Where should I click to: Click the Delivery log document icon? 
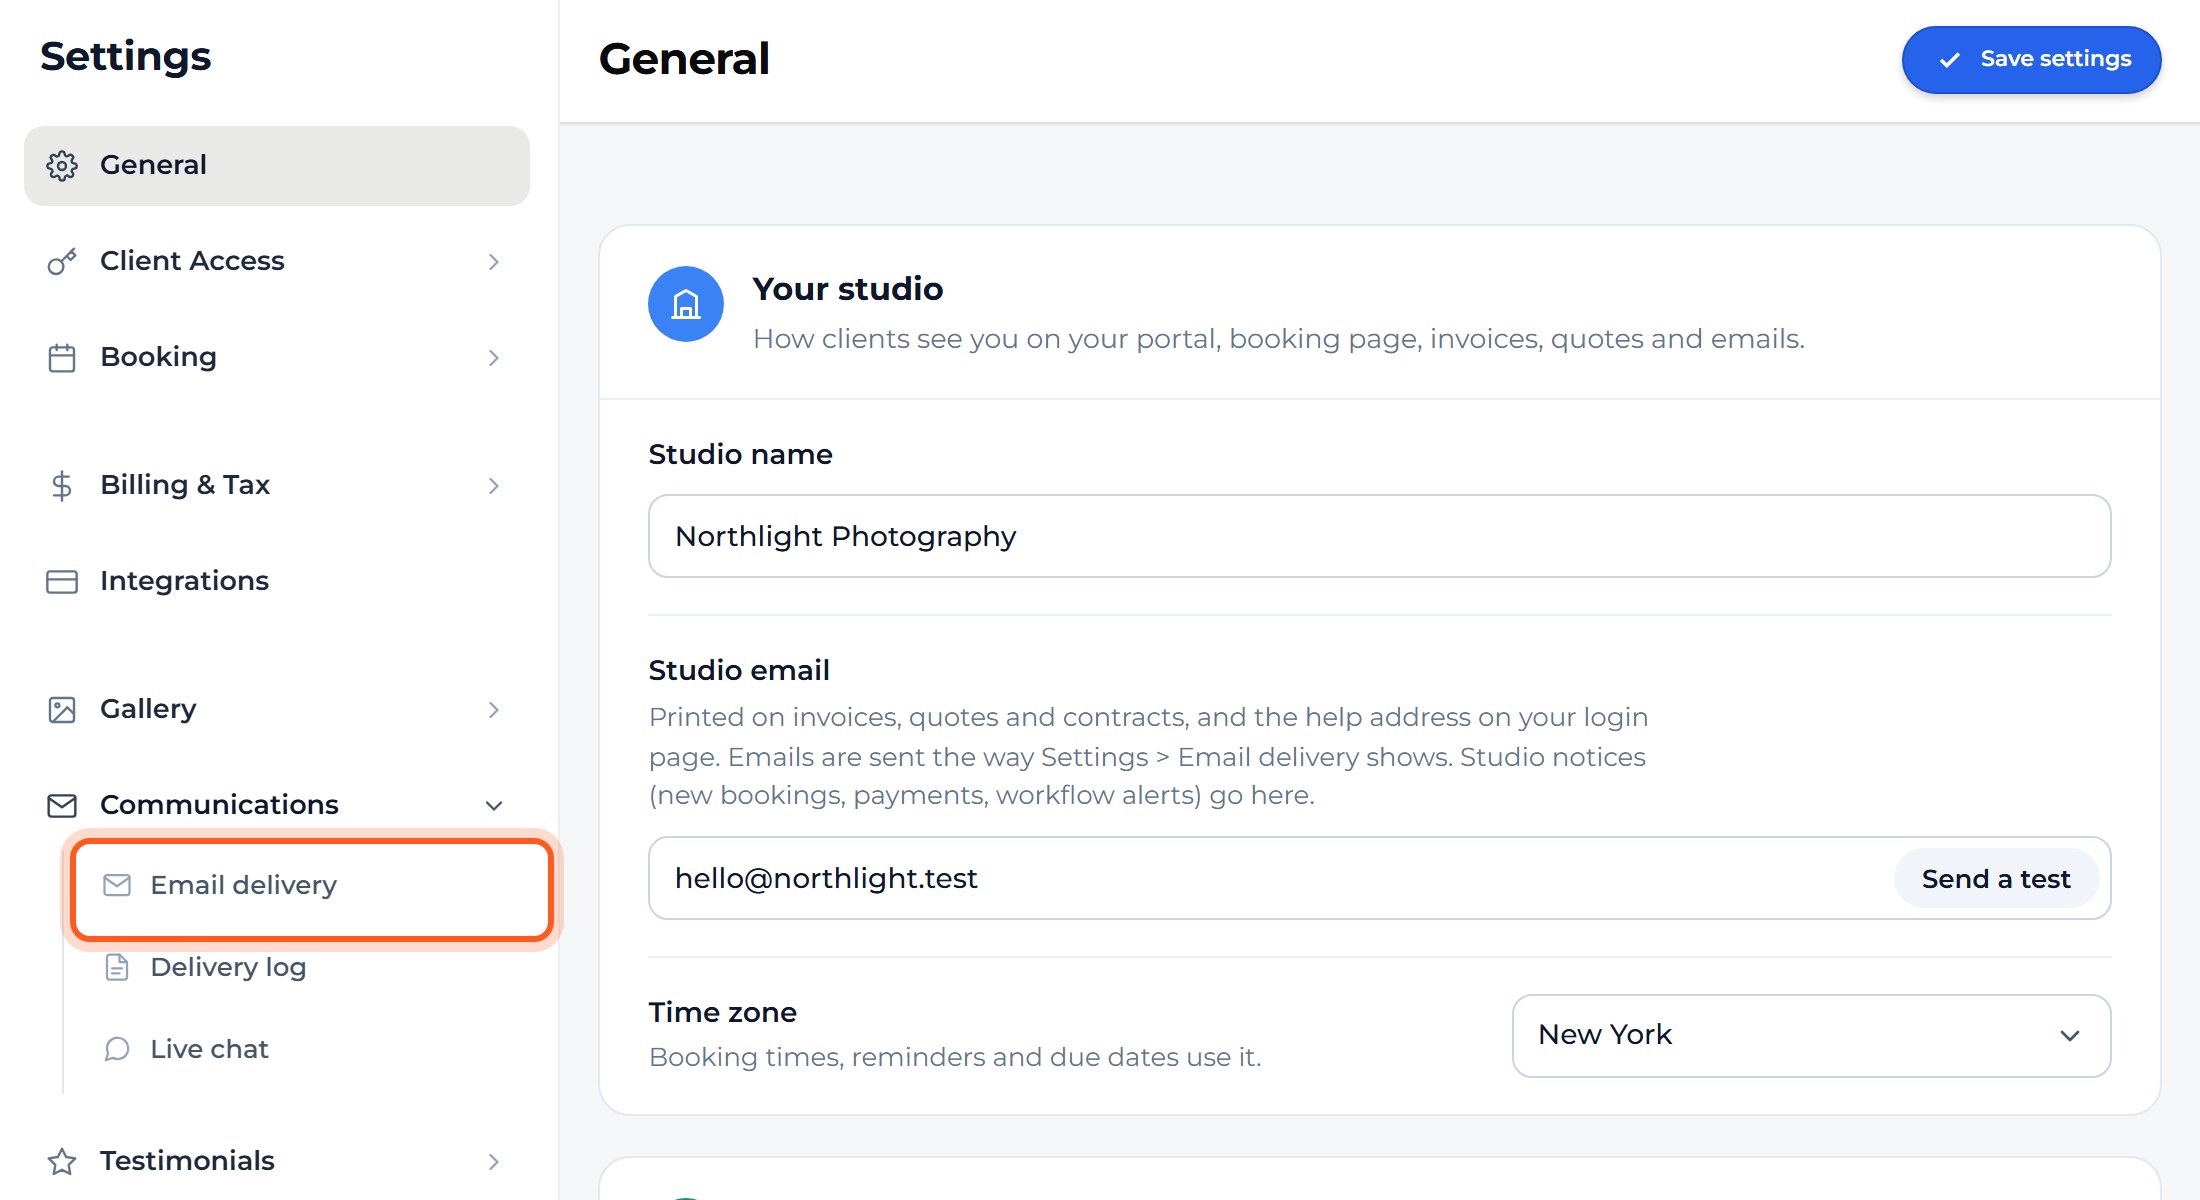[117, 967]
